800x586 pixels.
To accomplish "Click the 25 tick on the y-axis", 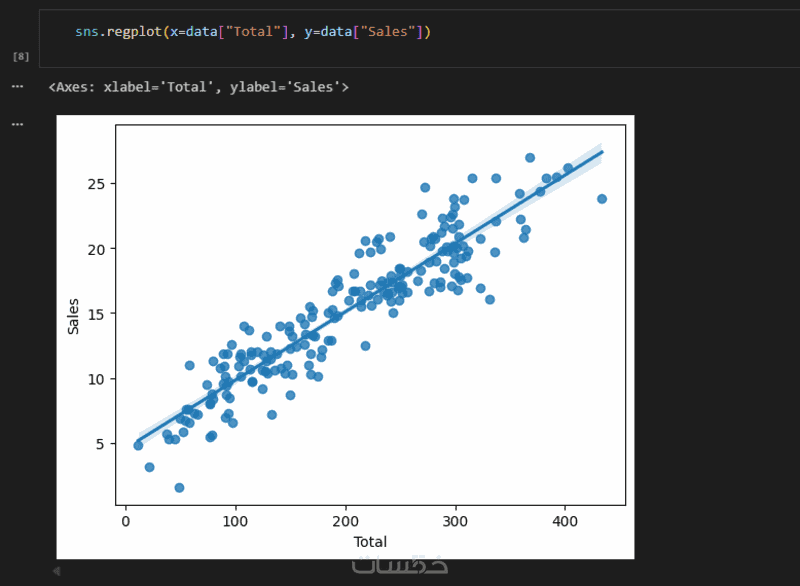I will [x=96, y=184].
